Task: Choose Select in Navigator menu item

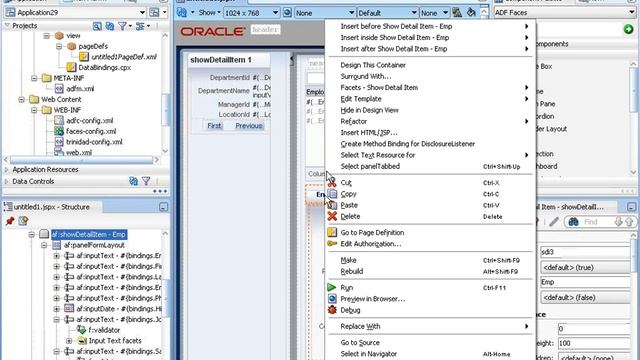Action: point(430,354)
